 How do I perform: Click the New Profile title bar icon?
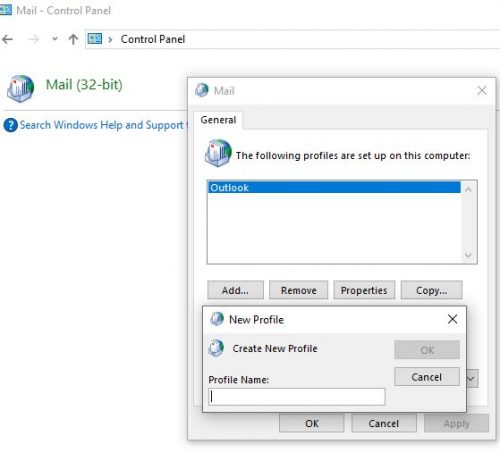[217, 319]
